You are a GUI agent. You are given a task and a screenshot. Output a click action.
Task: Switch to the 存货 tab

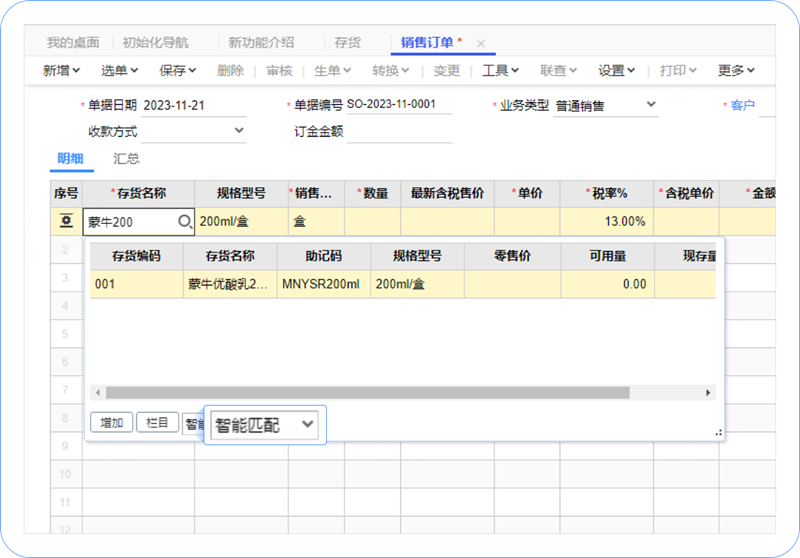click(x=347, y=43)
